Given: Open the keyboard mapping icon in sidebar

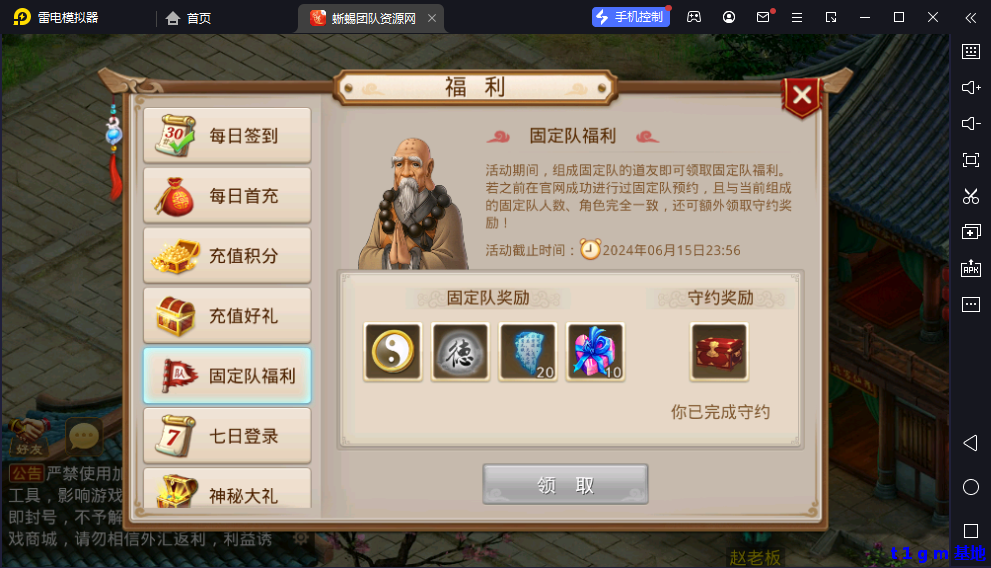Looking at the screenshot, I should (971, 51).
